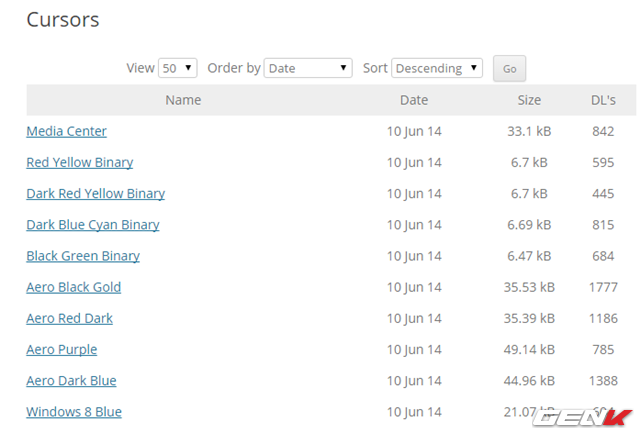Open the Media Center cursor link
The width and height of the screenshot is (640, 432).
[x=66, y=131]
